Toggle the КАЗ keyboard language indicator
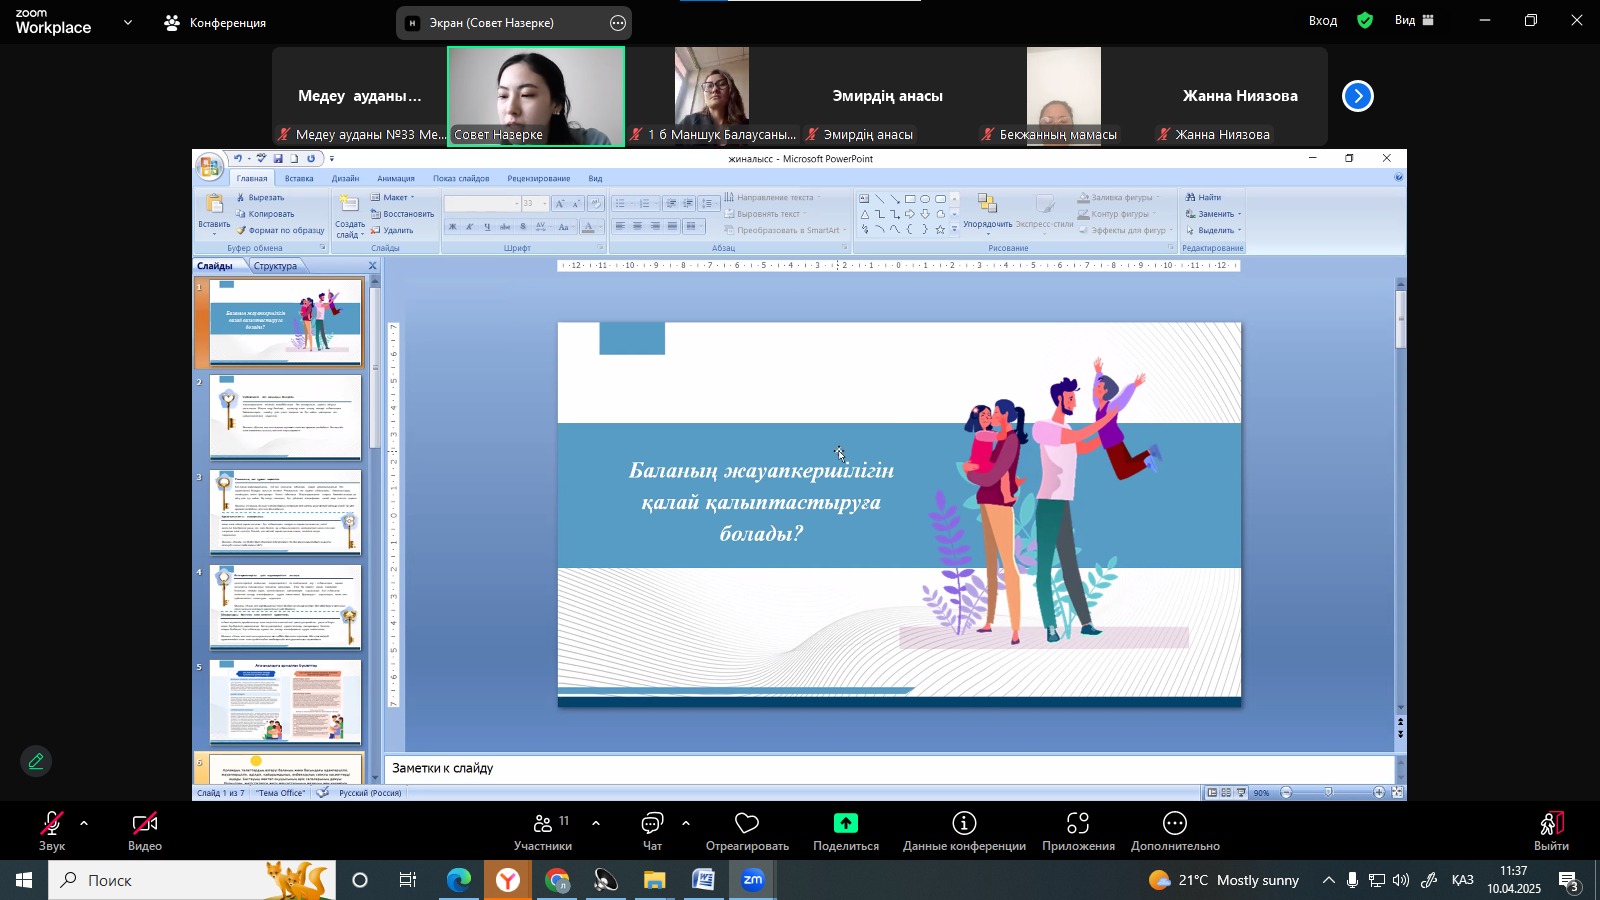1600x900 pixels. 1462,880
